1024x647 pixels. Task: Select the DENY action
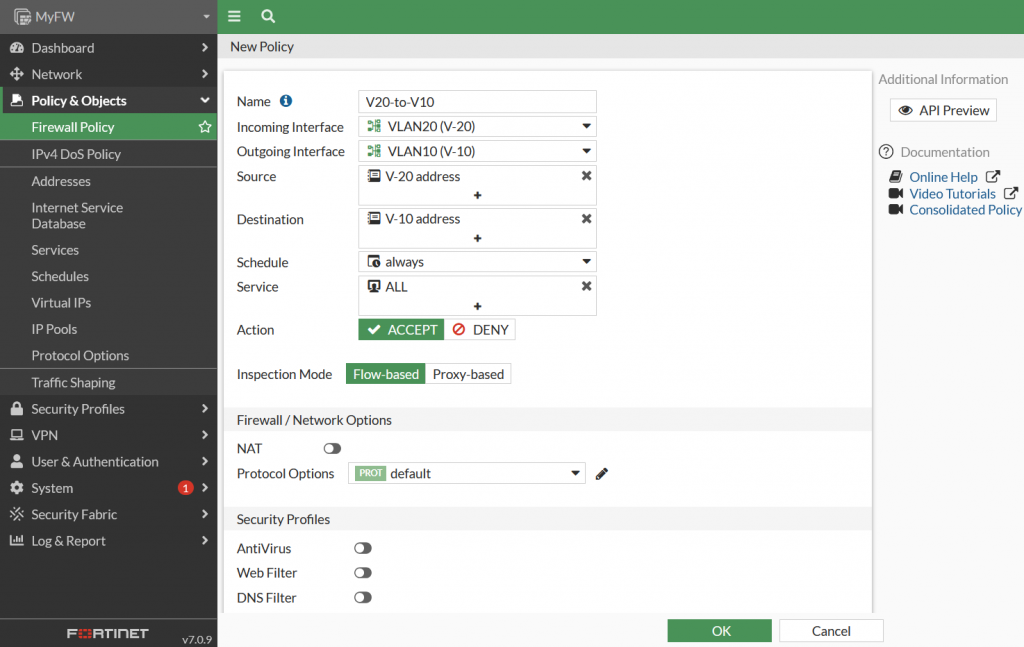pyautogui.click(x=480, y=329)
